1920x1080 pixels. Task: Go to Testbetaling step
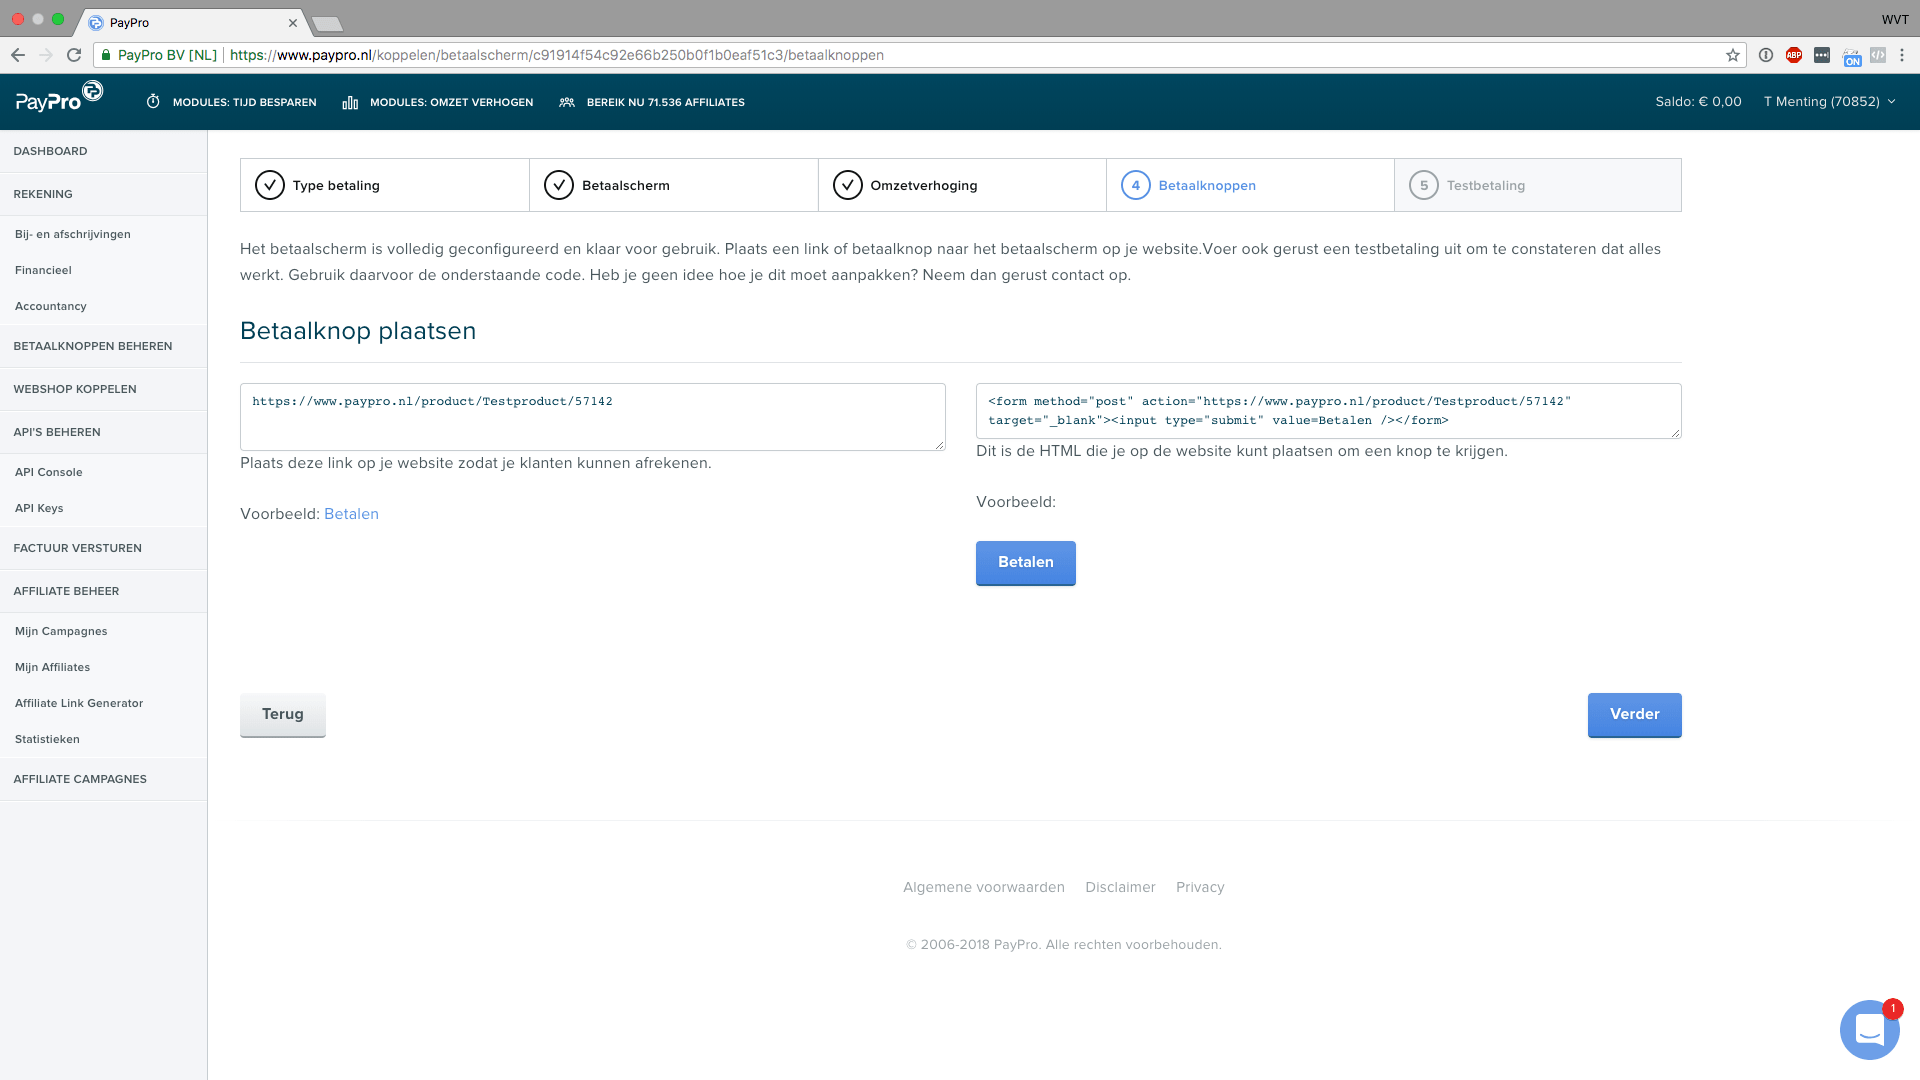[x=1538, y=185]
